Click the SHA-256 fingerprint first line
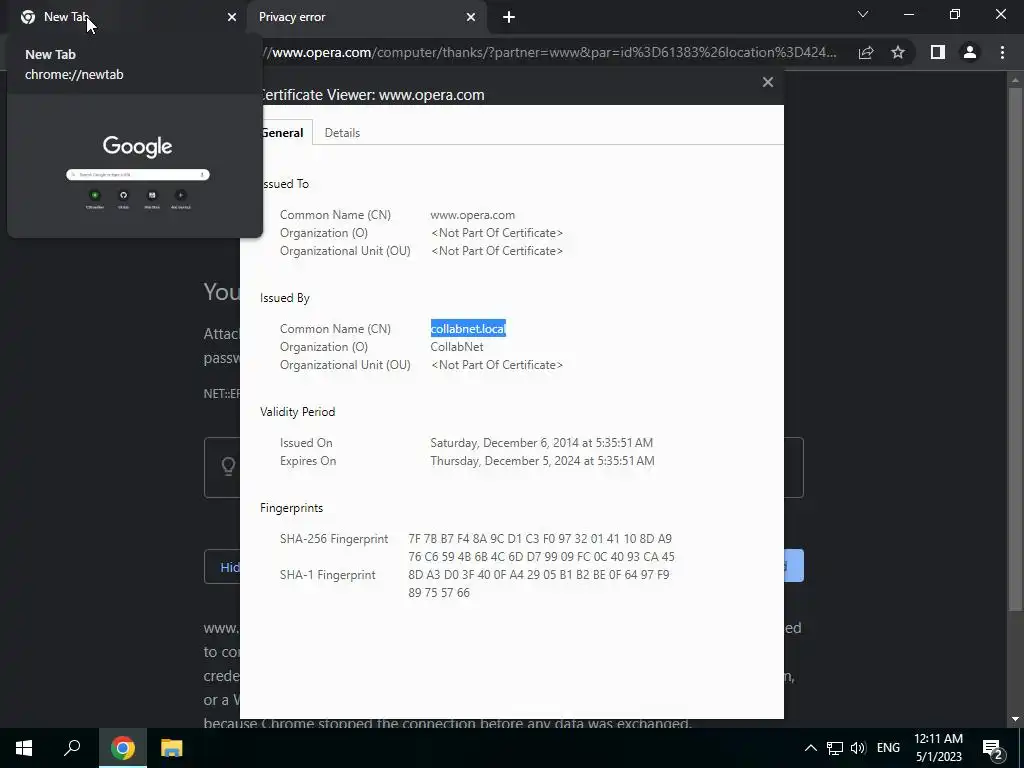The height and width of the screenshot is (768, 1024). point(540,539)
